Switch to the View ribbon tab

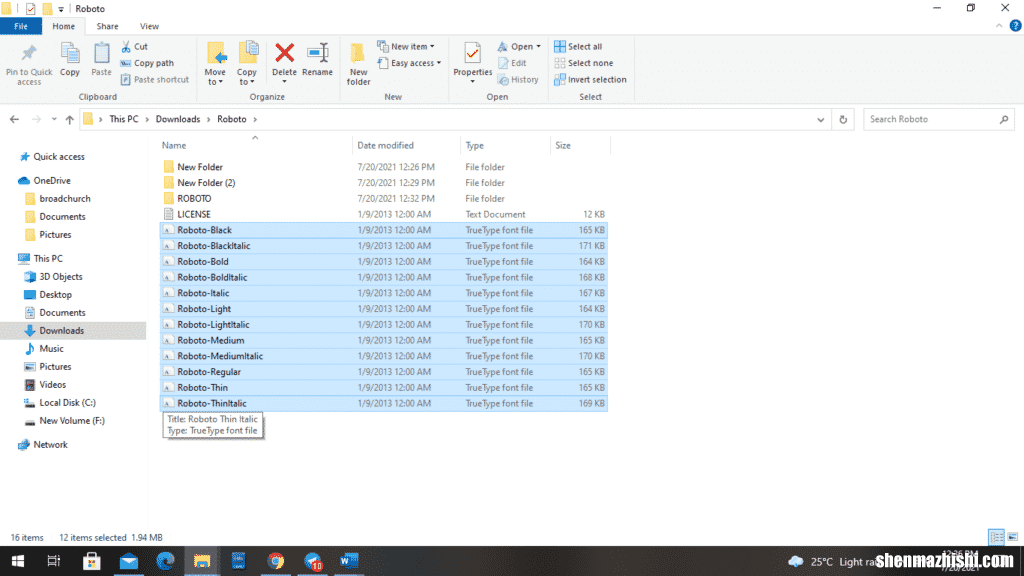(149, 26)
